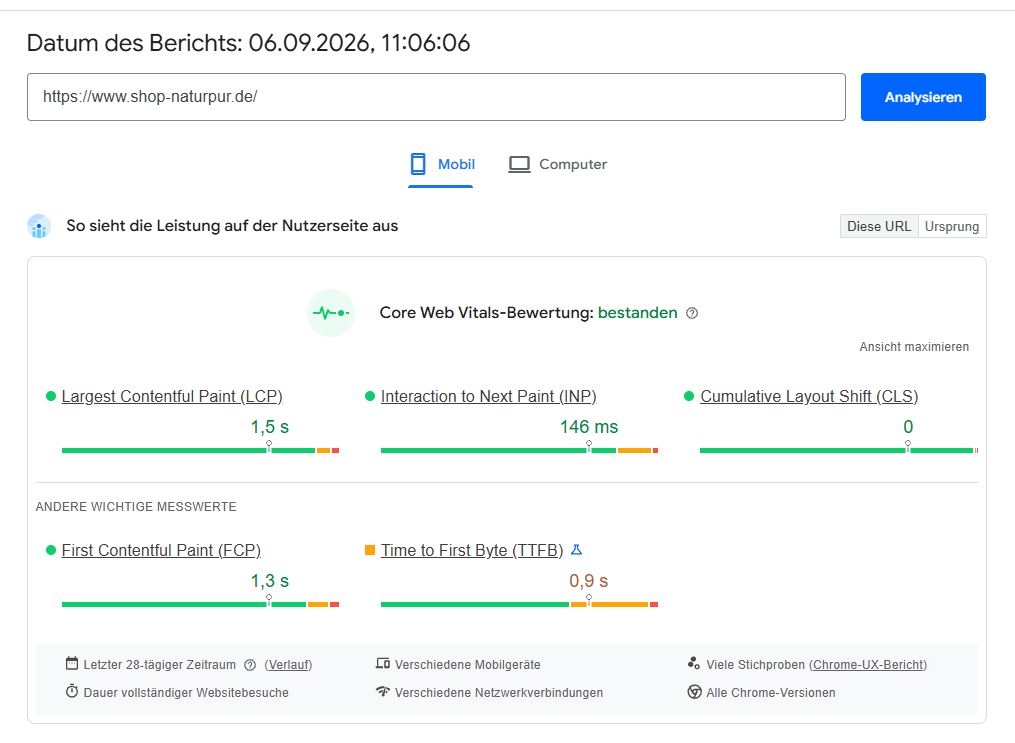
Task: Click the Core Web Vitals pulse icon
Action: click(331, 313)
